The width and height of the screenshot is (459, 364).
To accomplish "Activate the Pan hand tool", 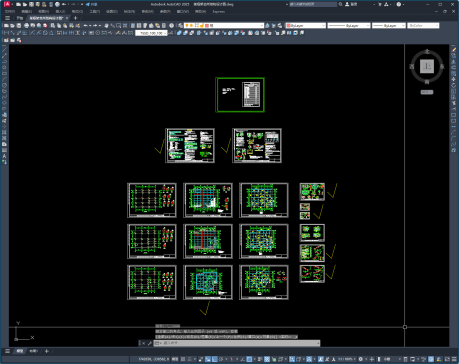I will point(106,25).
